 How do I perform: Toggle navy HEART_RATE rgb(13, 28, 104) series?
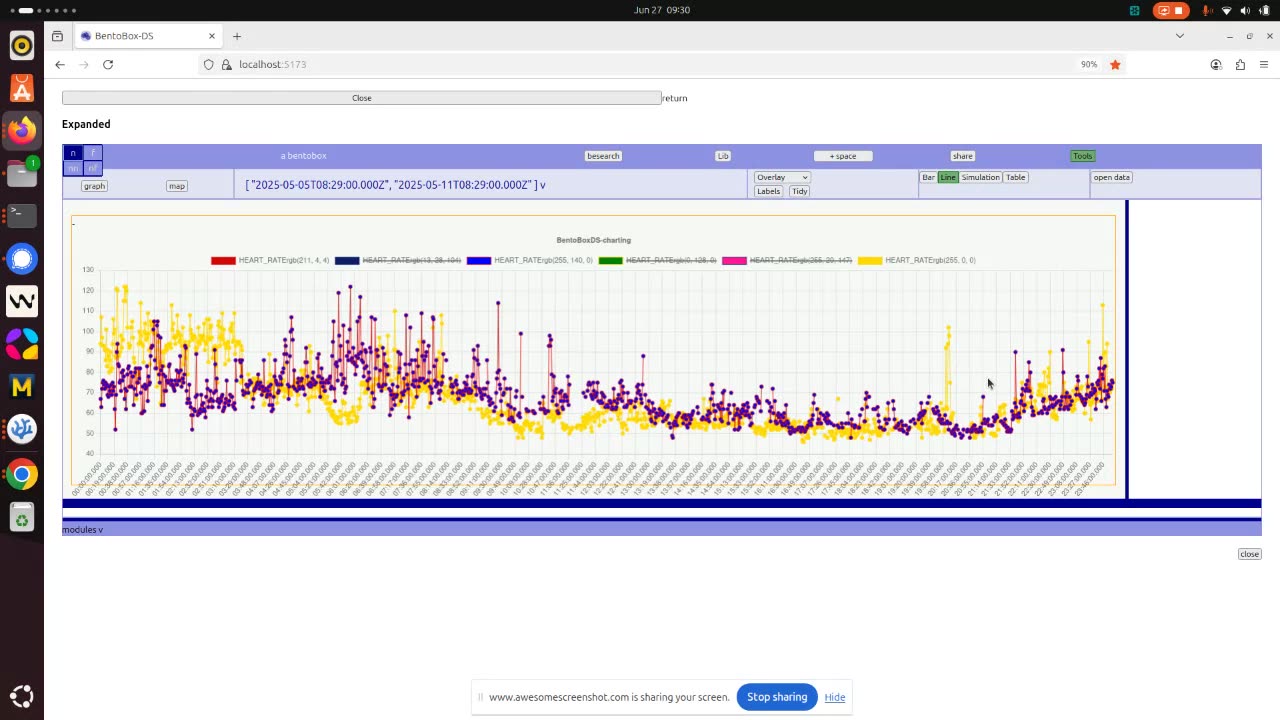click(398, 260)
